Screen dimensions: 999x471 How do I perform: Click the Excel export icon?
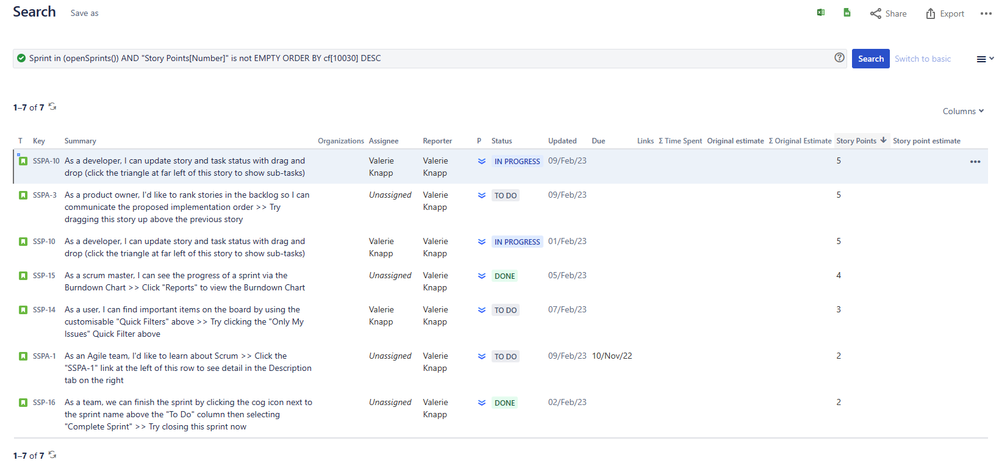pos(821,13)
